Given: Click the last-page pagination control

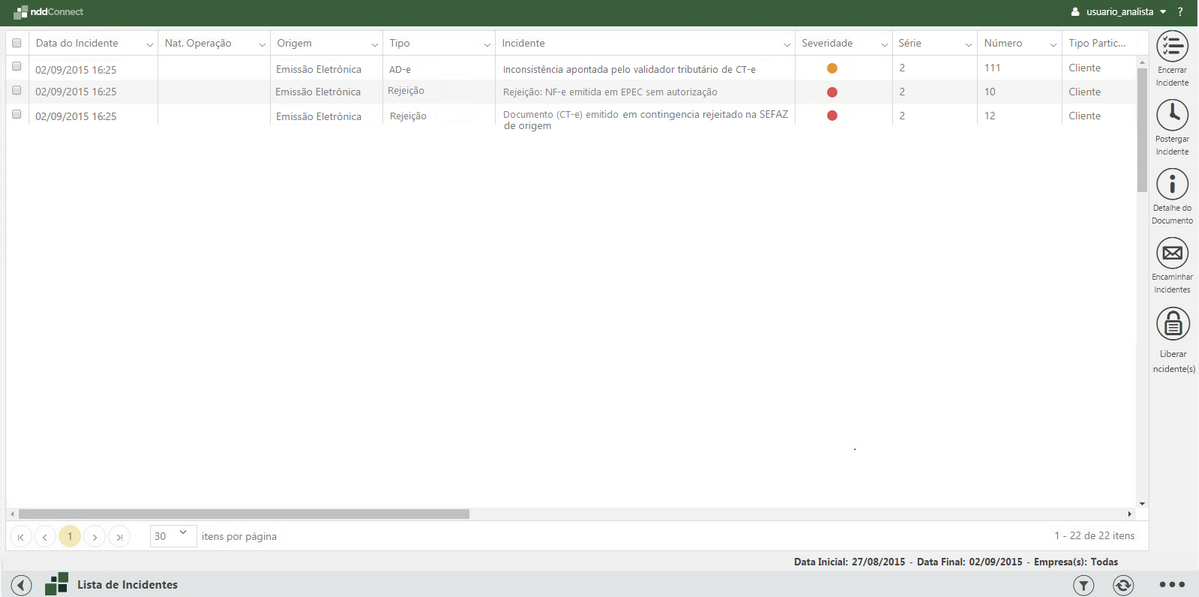Looking at the screenshot, I should (119, 535).
